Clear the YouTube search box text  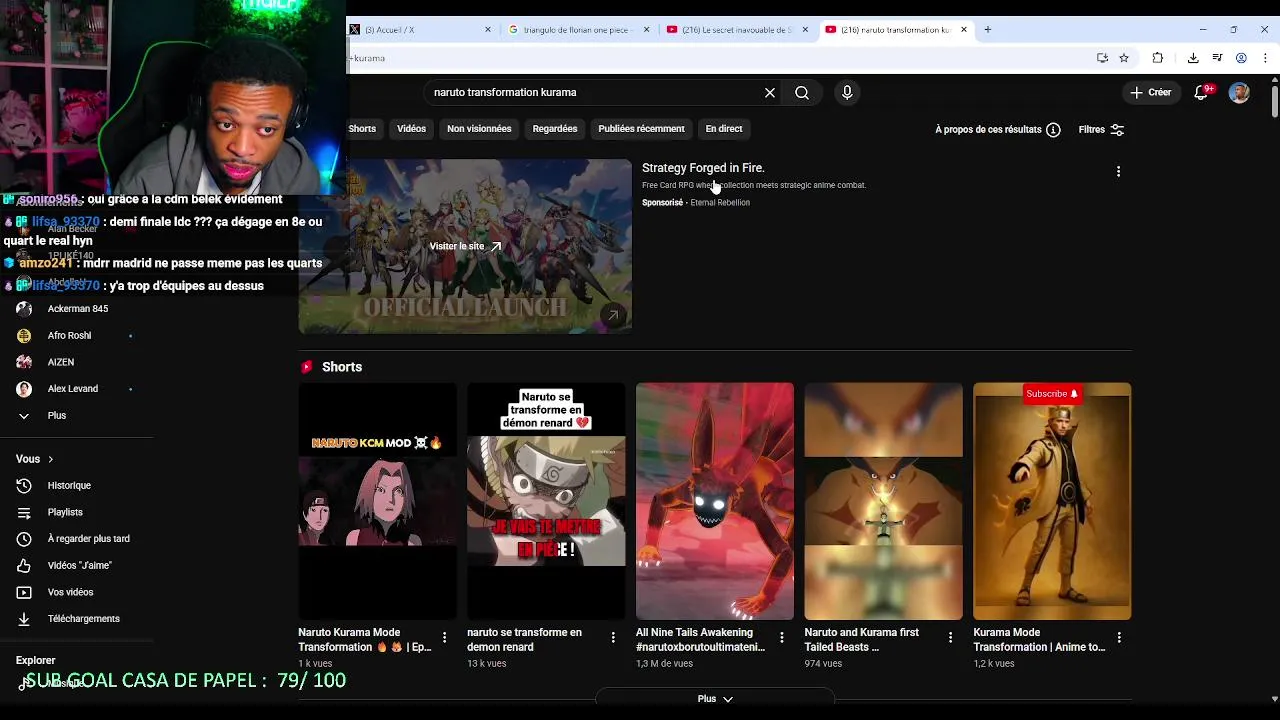click(x=770, y=92)
